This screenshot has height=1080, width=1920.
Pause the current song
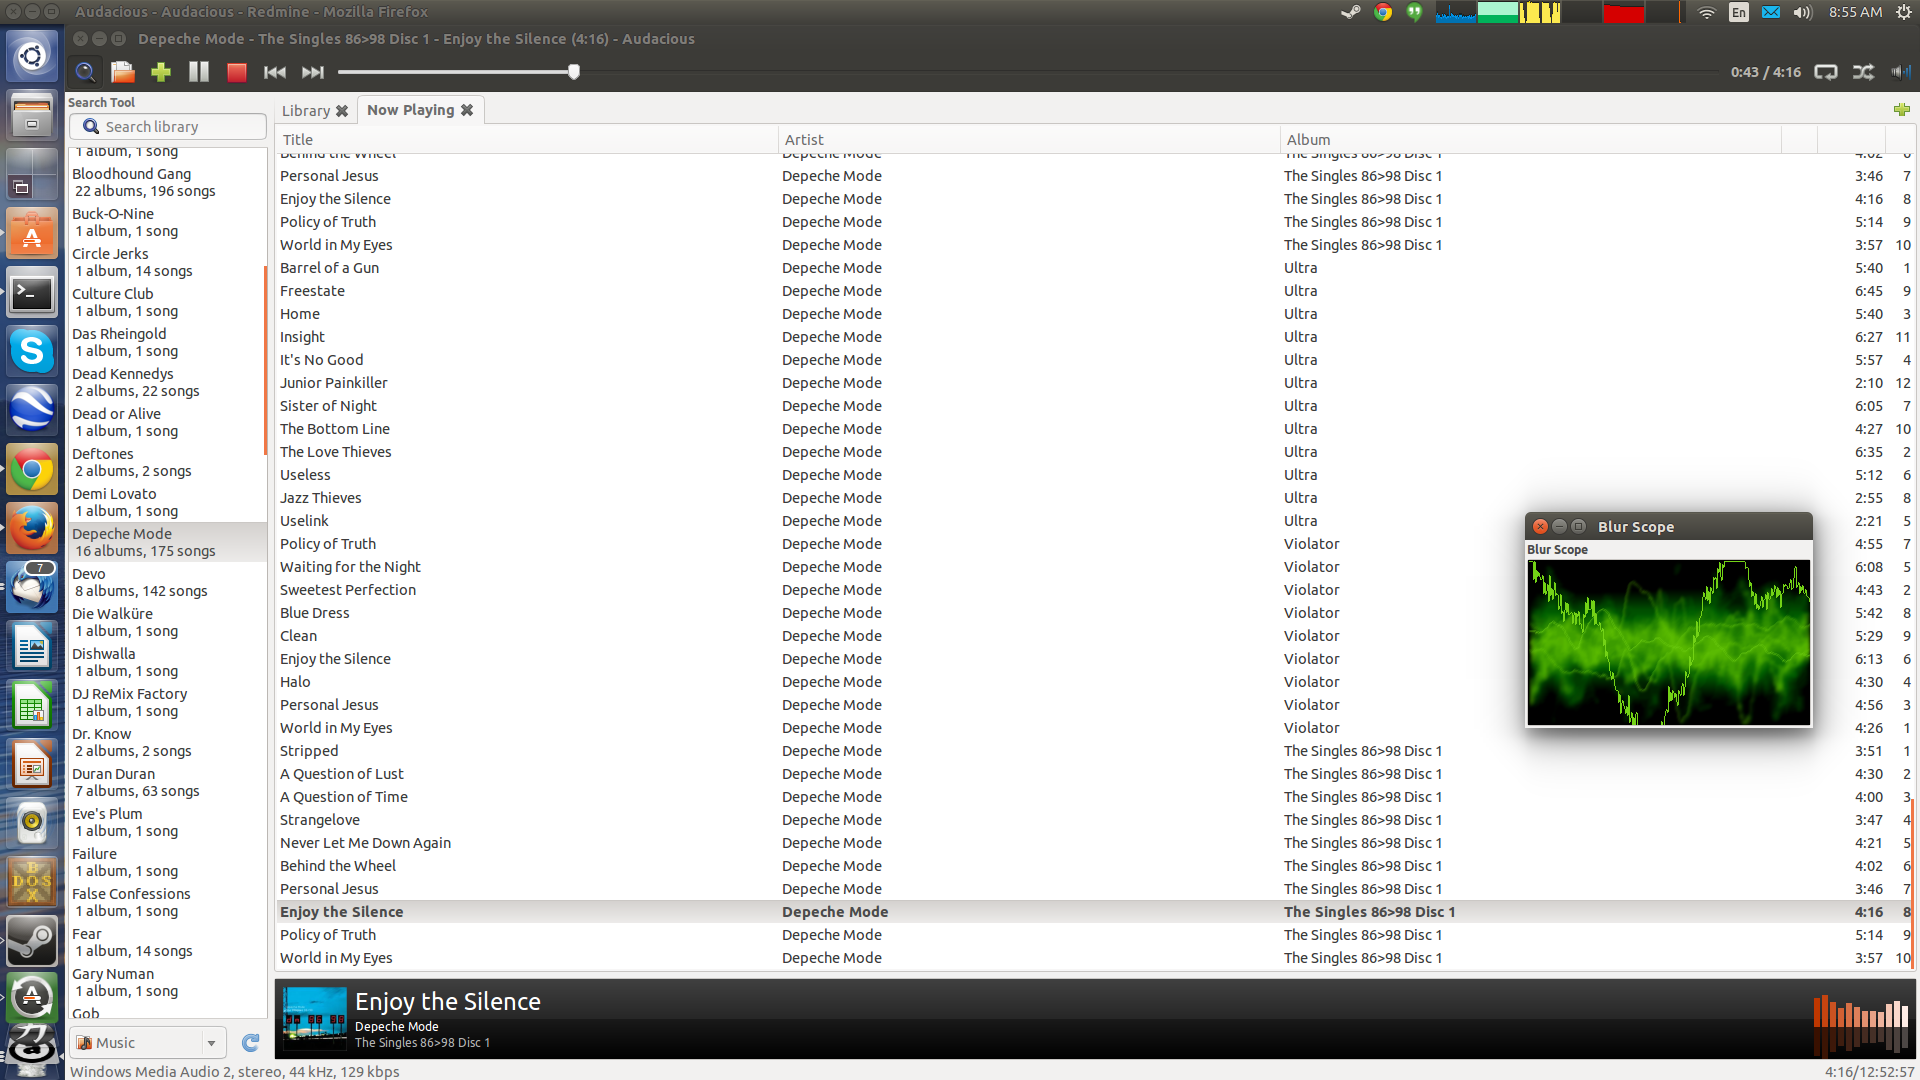[x=199, y=72]
